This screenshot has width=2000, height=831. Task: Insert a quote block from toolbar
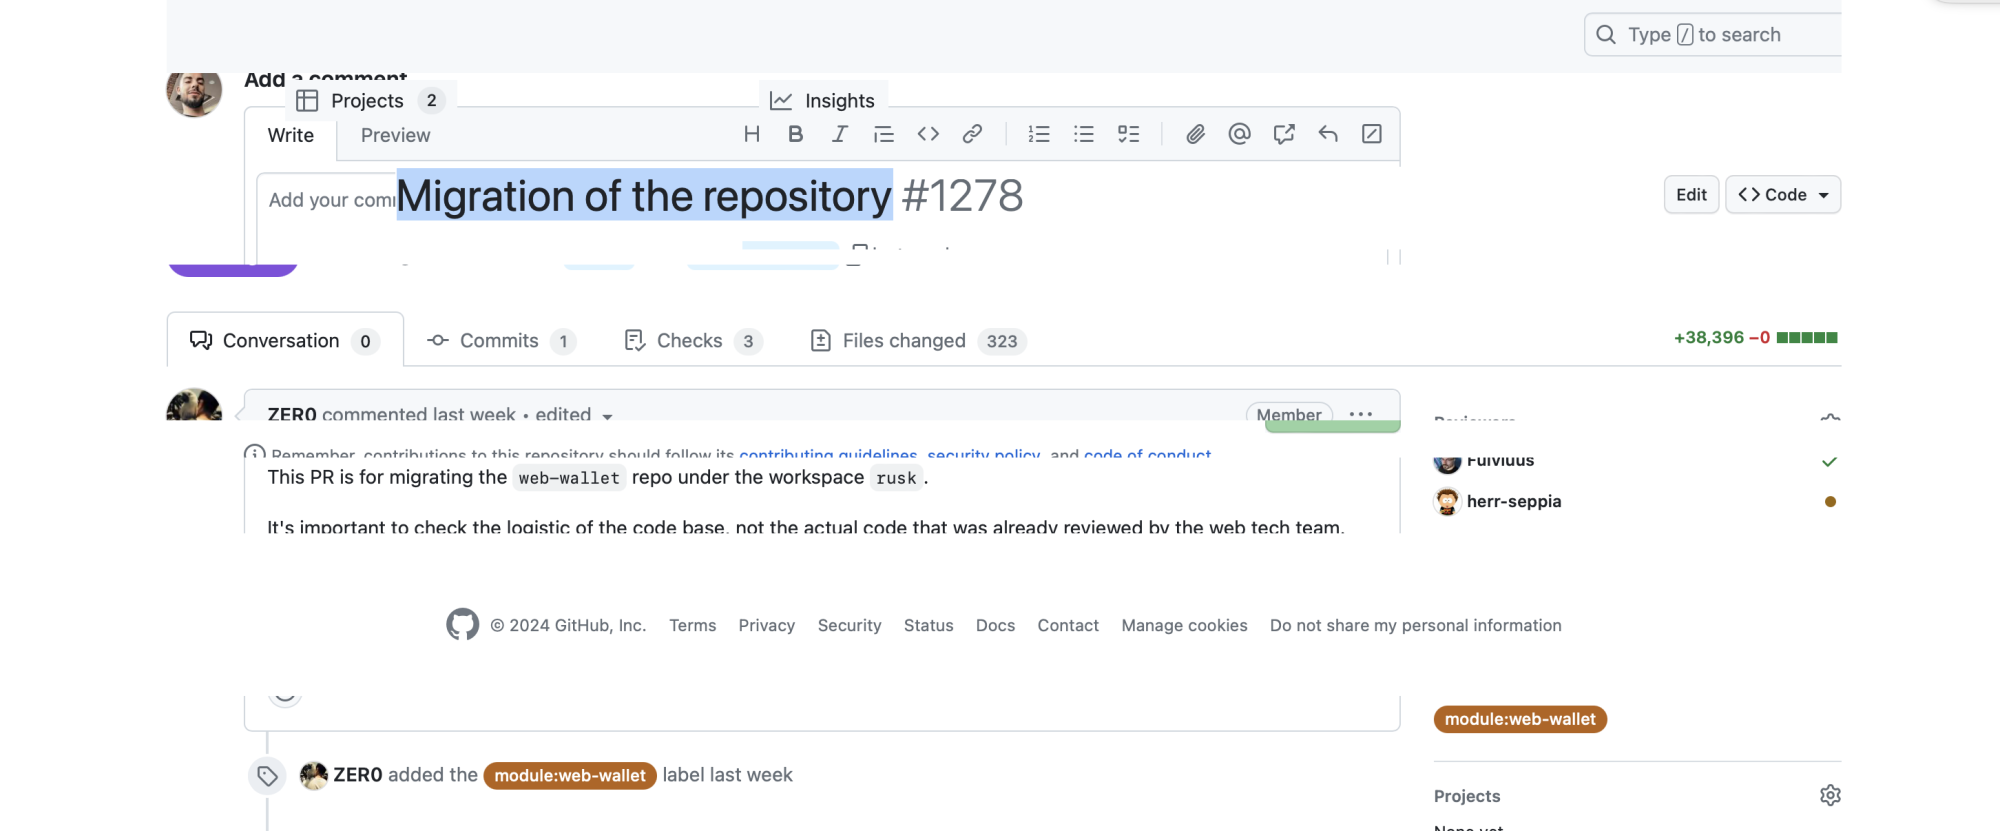(884, 134)
